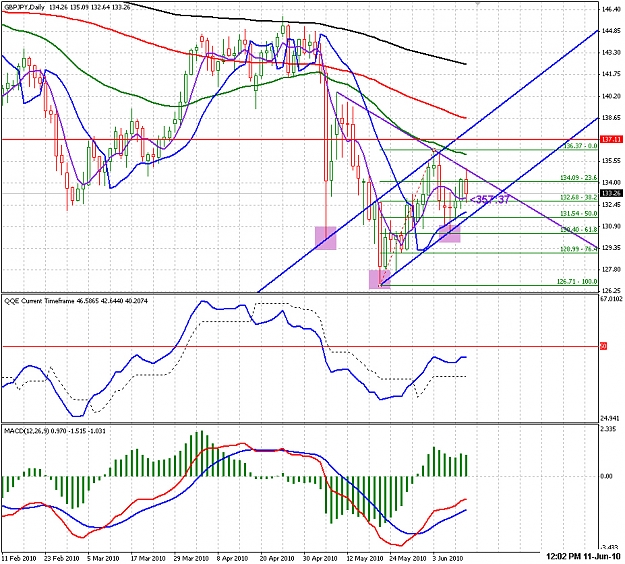Click the 67.0102 QQE scale value

612,299
